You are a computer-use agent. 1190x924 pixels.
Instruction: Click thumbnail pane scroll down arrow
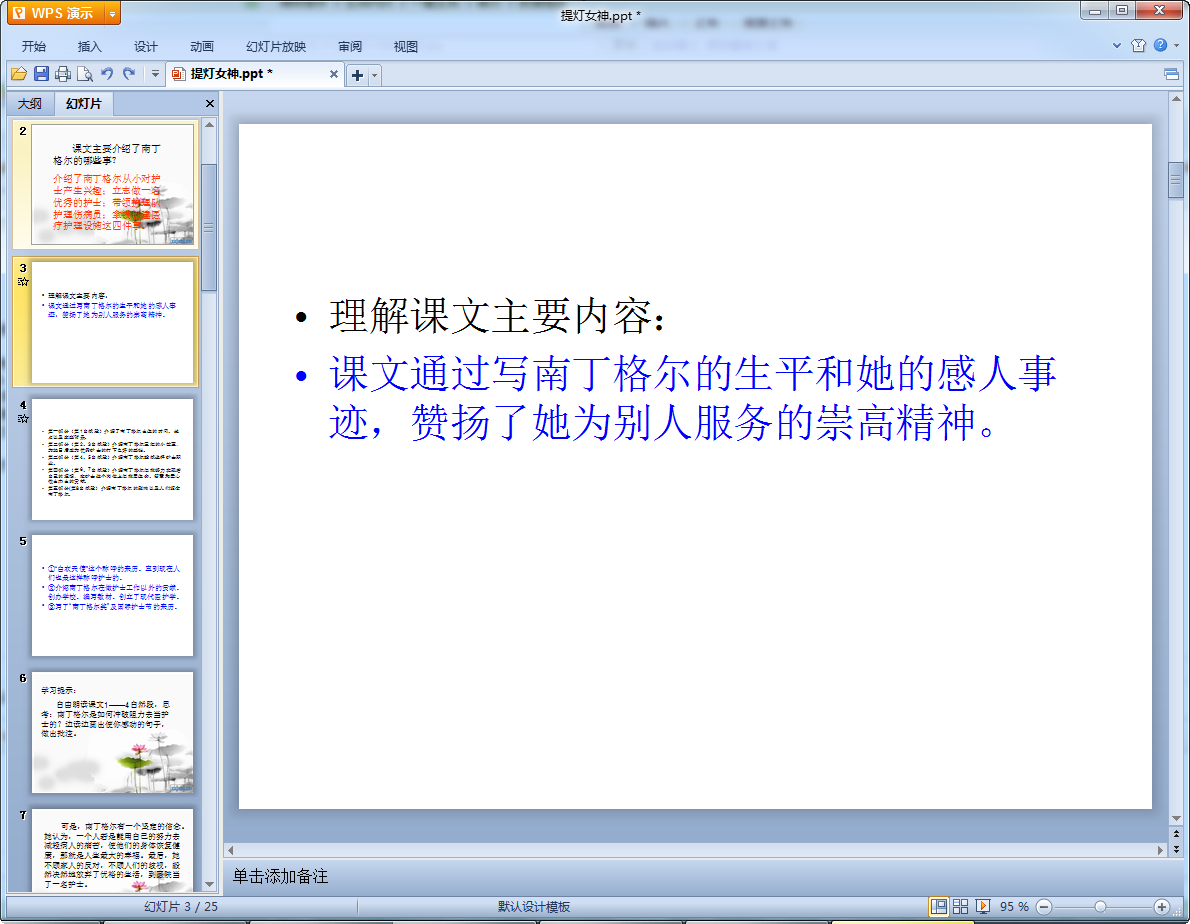[209, 885]
